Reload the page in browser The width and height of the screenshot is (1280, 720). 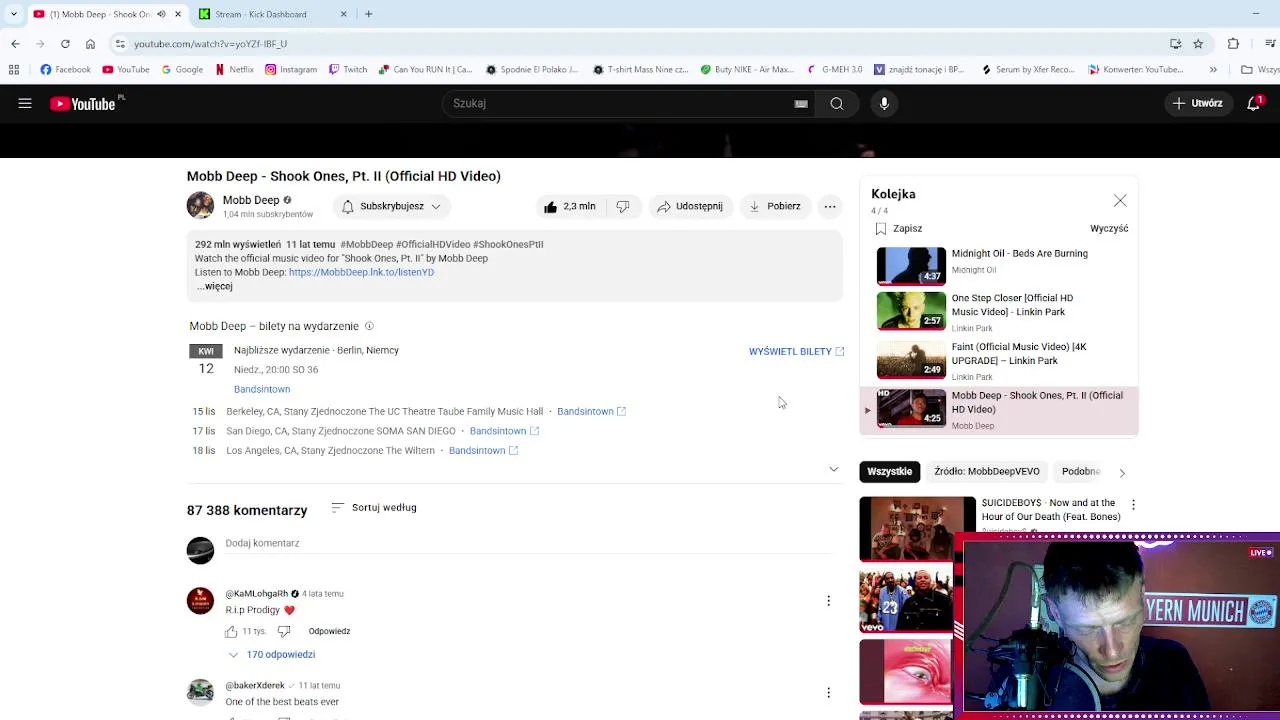click(65, 44)
